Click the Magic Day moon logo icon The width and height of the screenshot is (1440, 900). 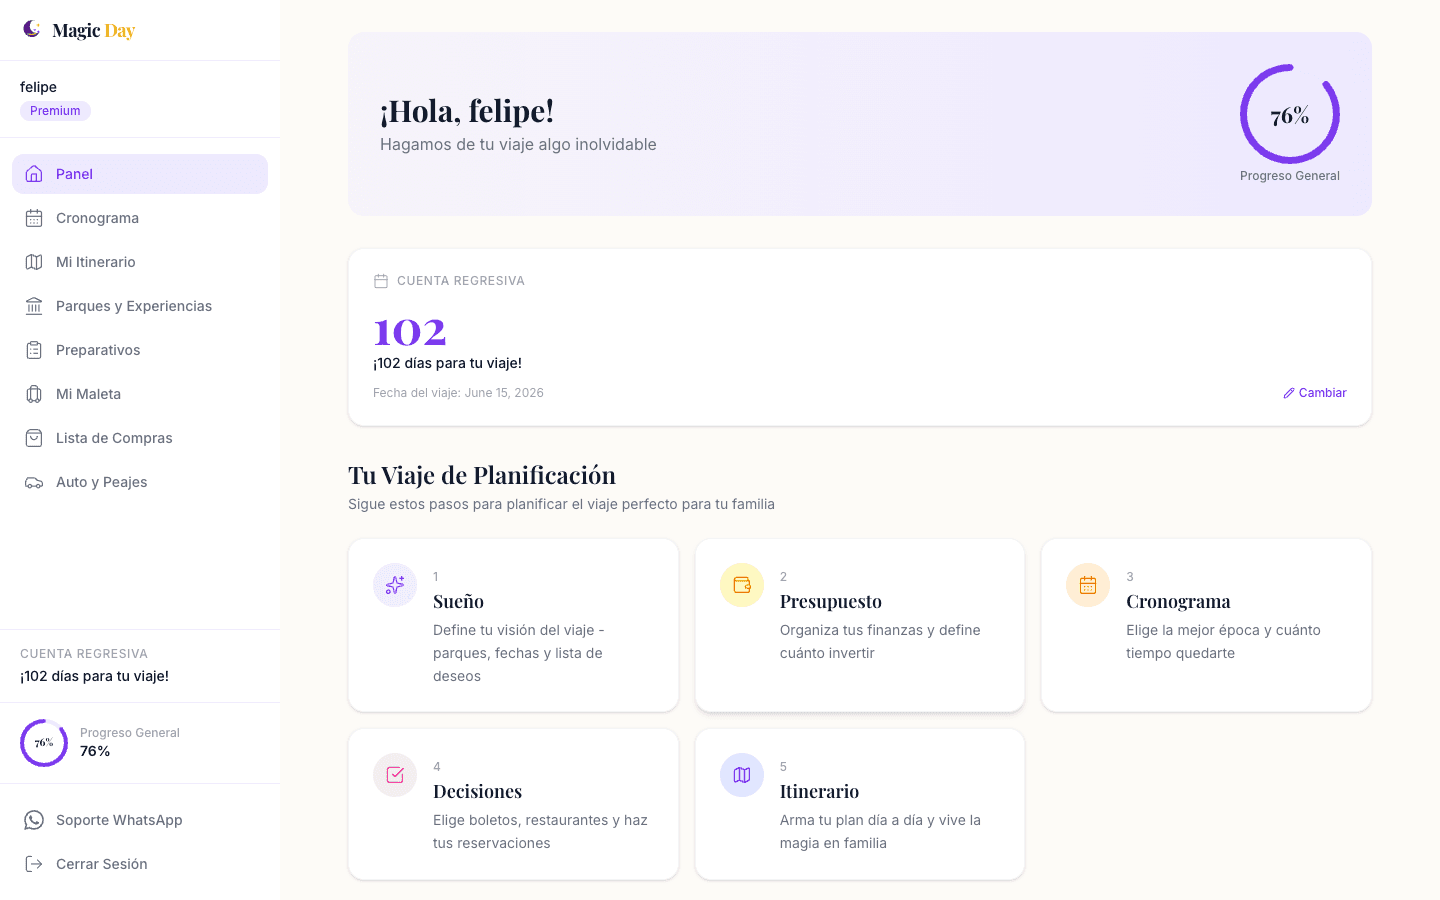pos(32,29)
